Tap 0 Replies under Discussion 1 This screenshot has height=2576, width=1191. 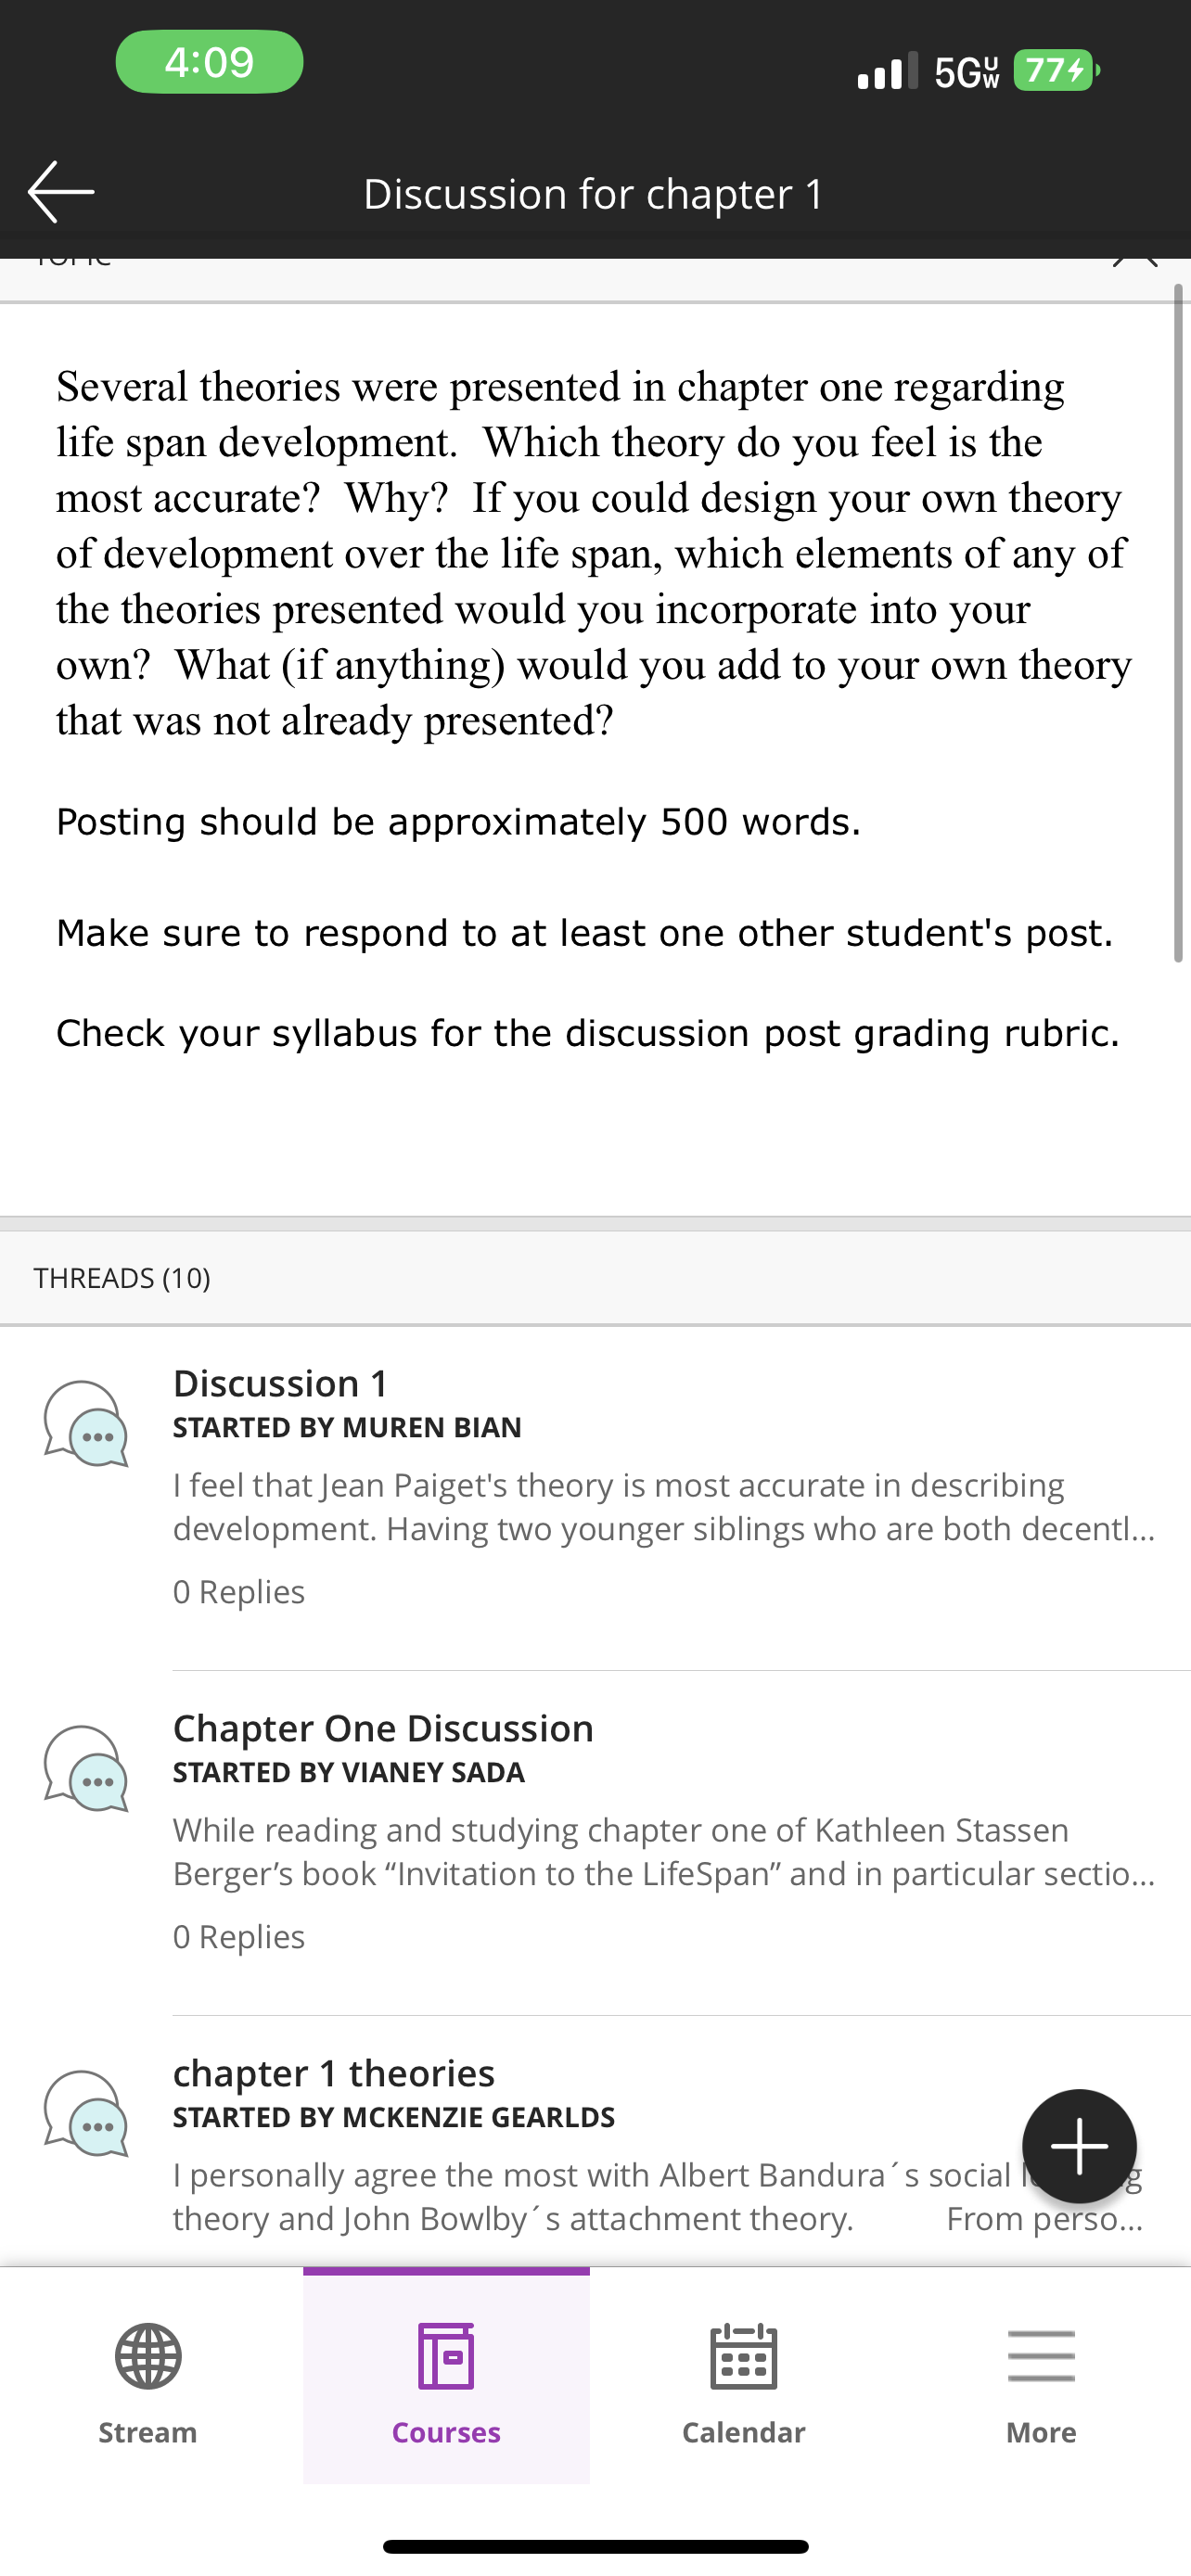tap(239, 1591)
